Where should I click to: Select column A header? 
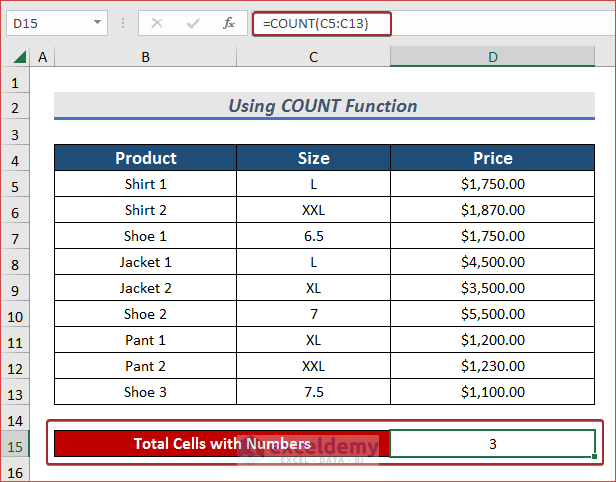(42, 58)
